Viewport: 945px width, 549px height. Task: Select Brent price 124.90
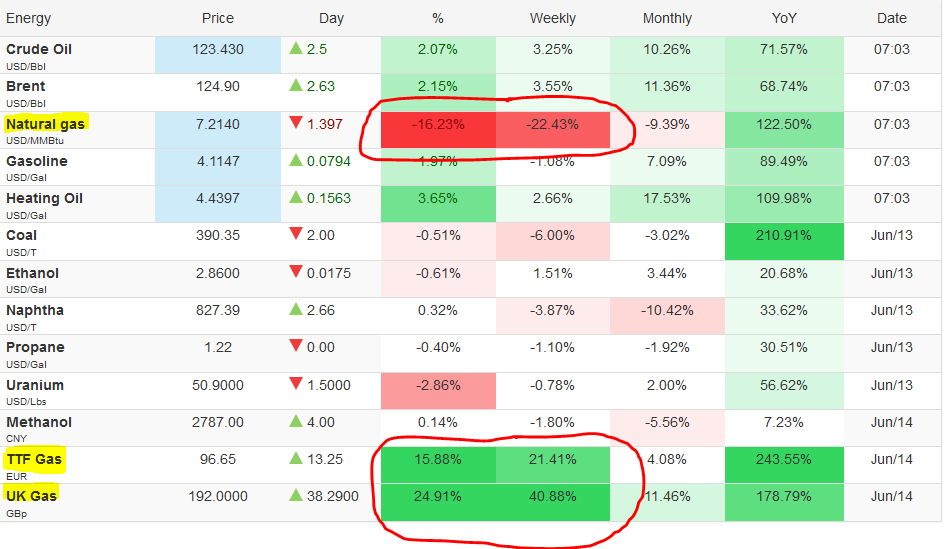point(218,86)
